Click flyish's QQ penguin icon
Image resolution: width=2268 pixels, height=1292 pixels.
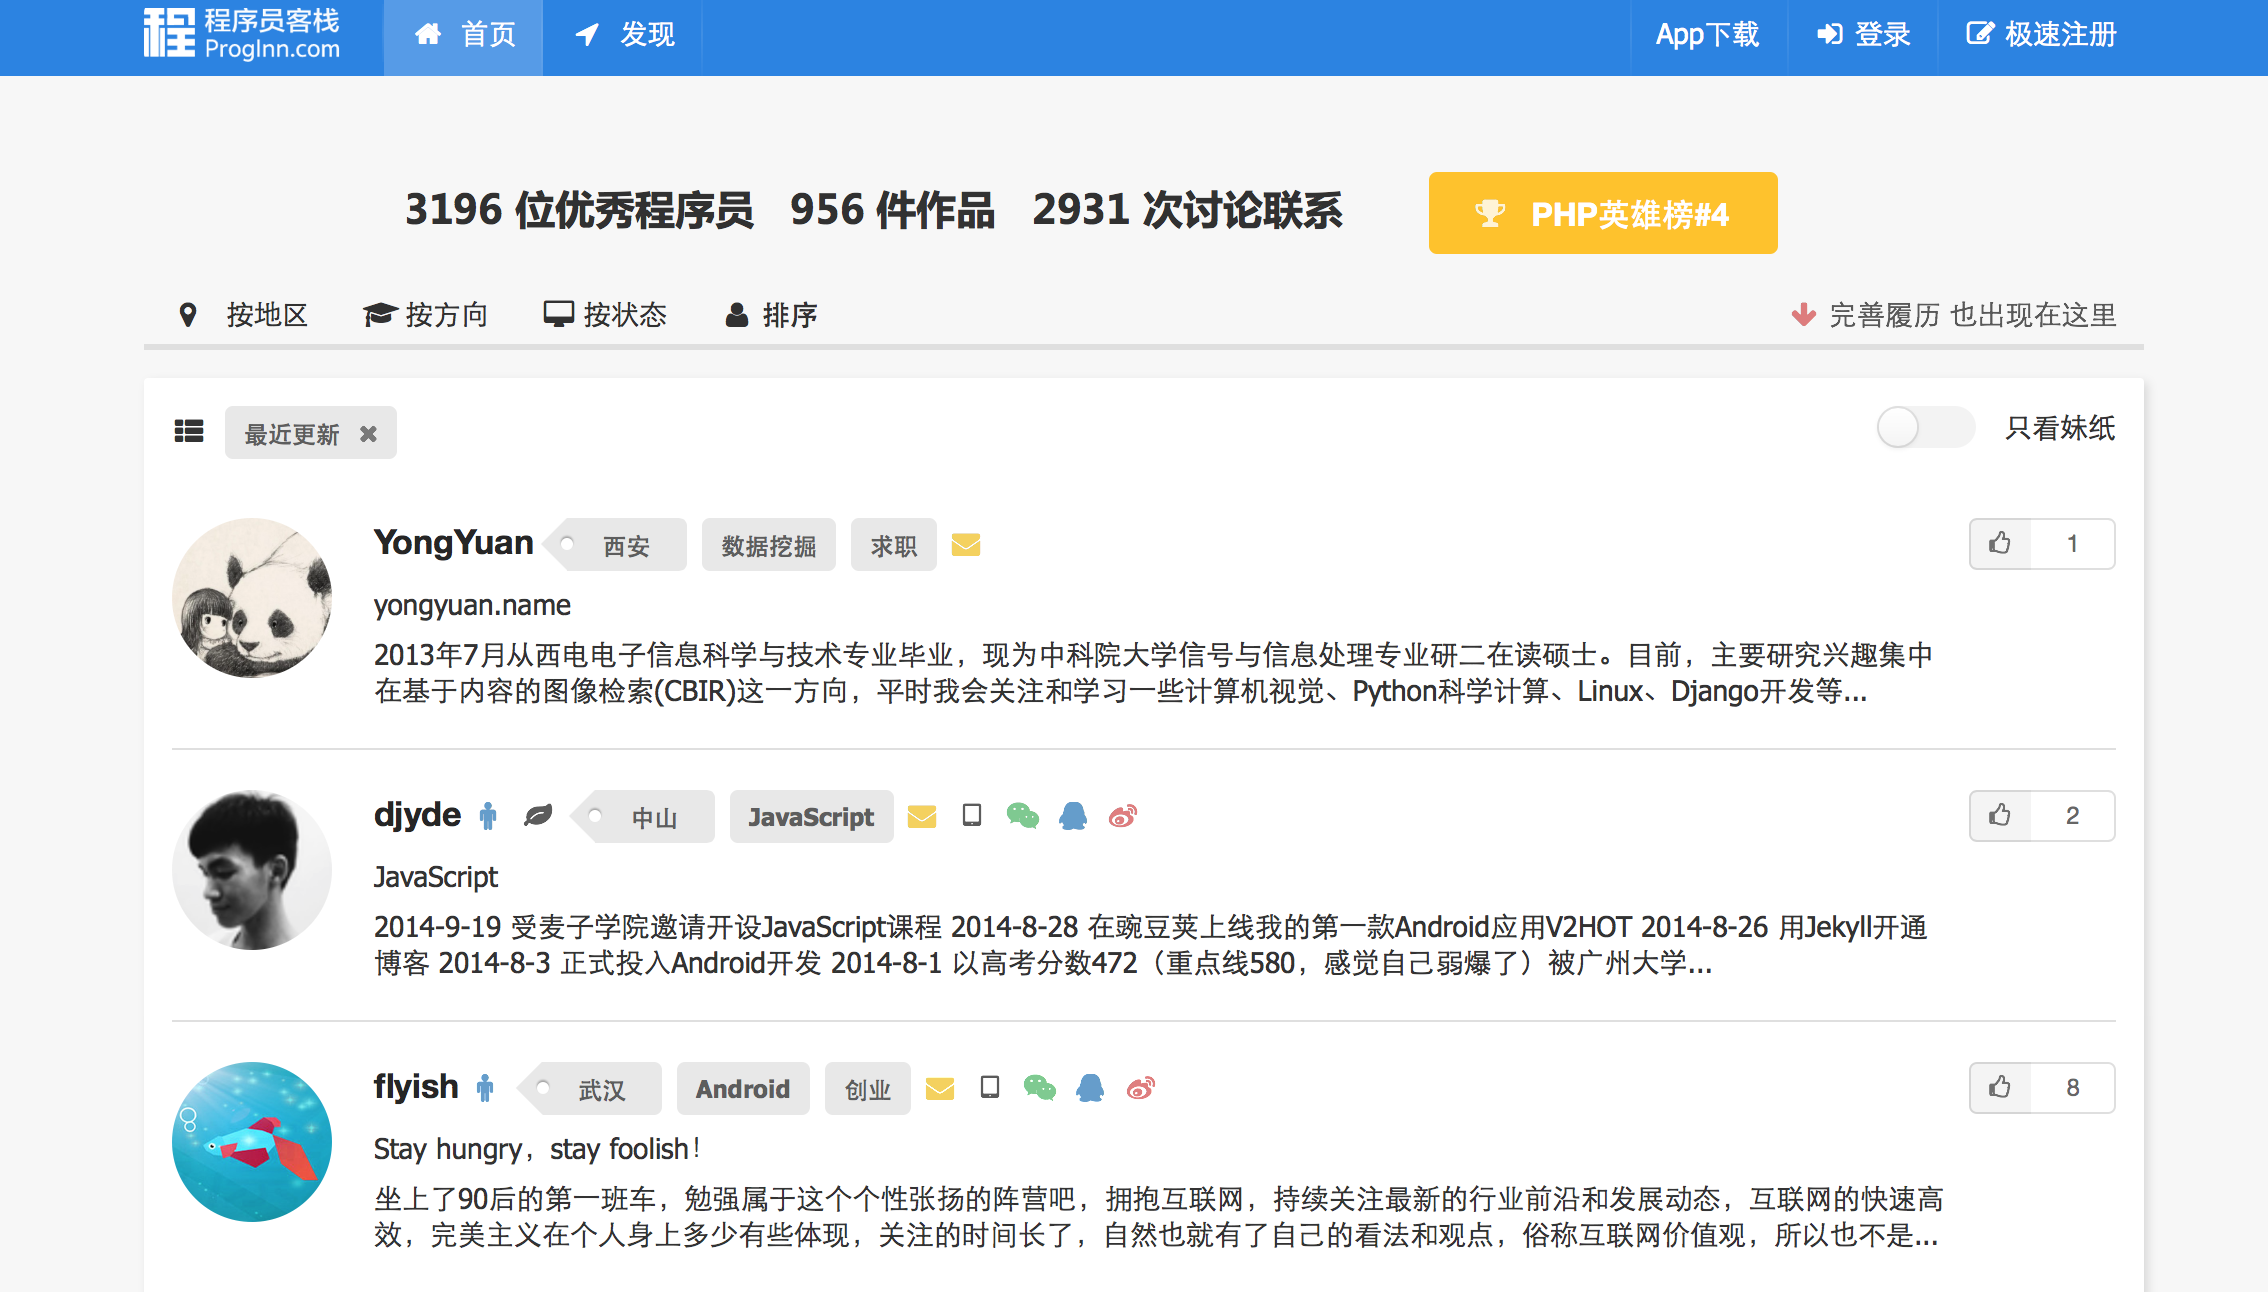coord(1090,1088)
